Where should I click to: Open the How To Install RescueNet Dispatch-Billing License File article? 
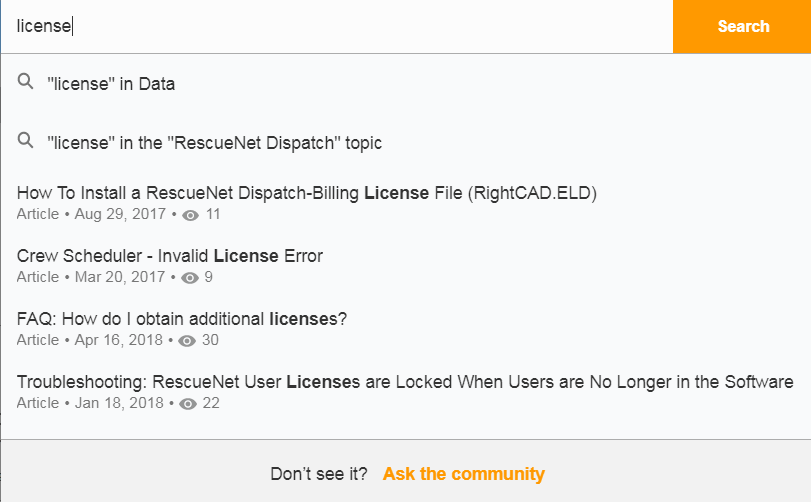point(307,193)
